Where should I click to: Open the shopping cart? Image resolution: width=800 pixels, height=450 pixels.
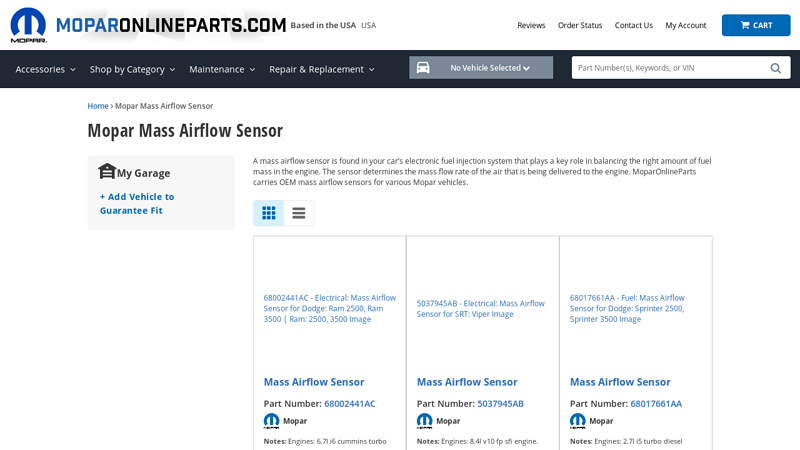pos(755,25)
